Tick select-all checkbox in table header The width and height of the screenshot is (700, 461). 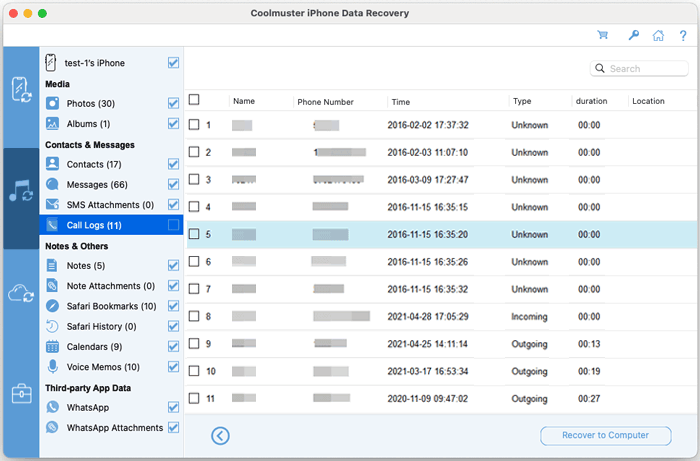pyautogui.click(x=194, y=100)
